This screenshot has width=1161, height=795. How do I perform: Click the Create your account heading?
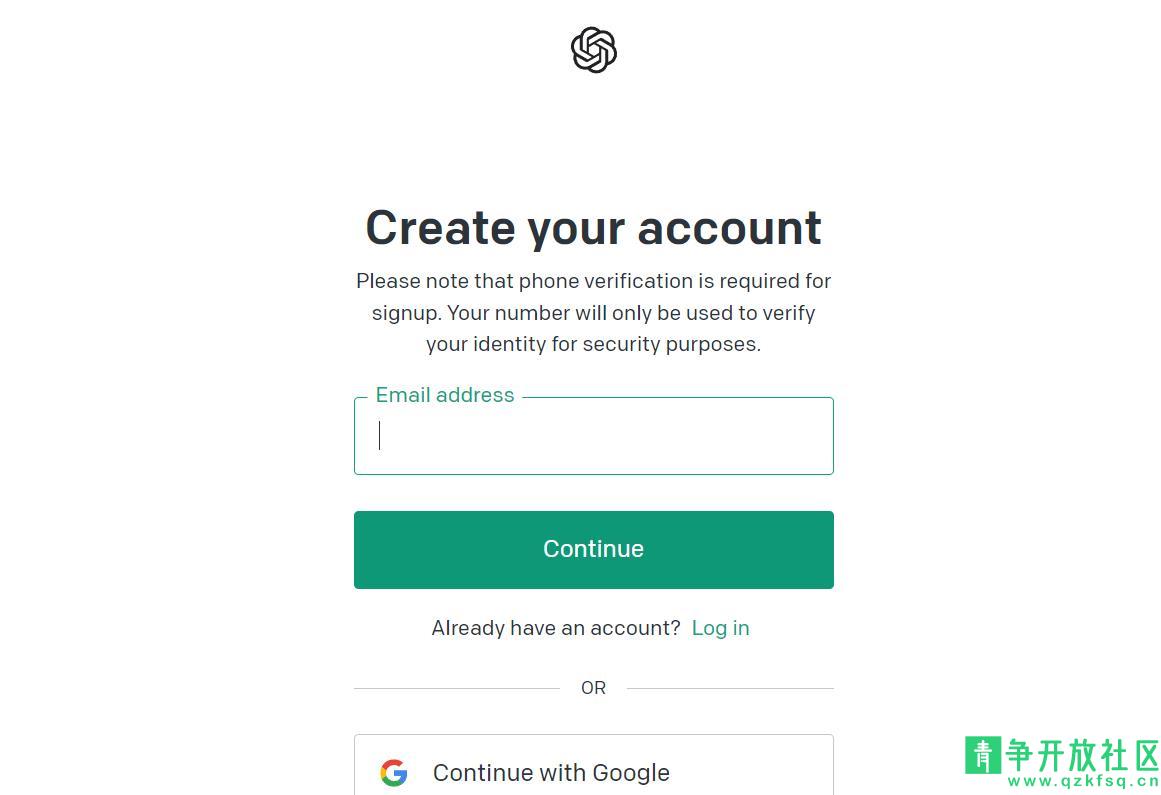click(594, 228)
